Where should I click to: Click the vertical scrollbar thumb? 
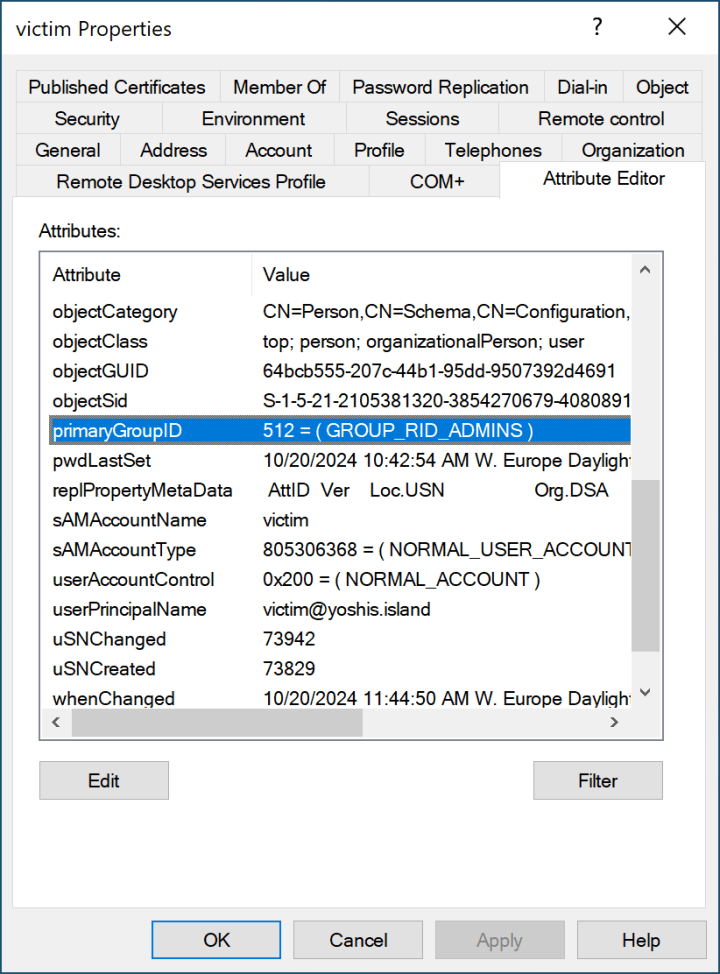(647, 565)
